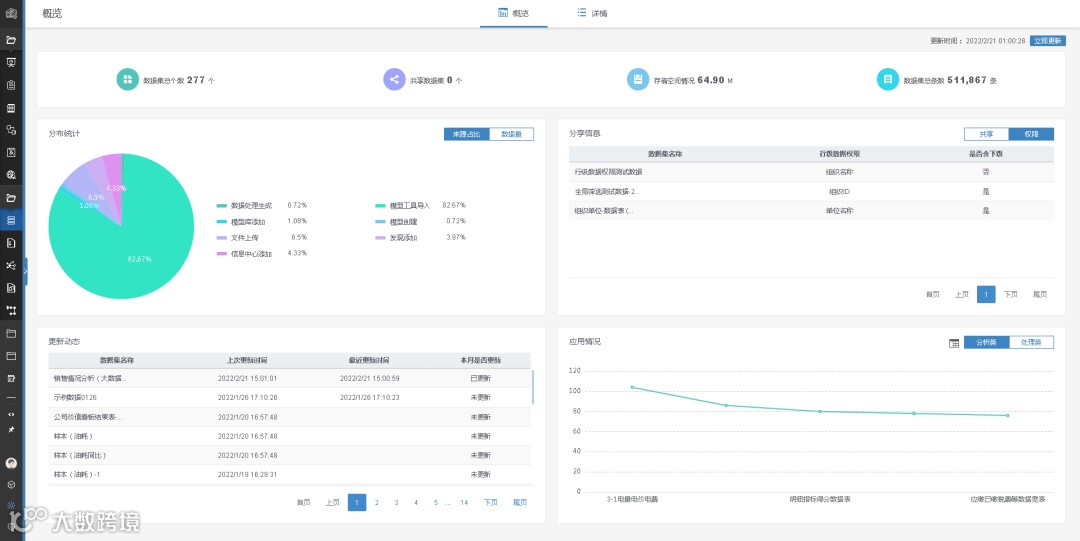Click 尾页 in update list pagination
Viewport: 1080px width, 541px height.
click(519, 502)
